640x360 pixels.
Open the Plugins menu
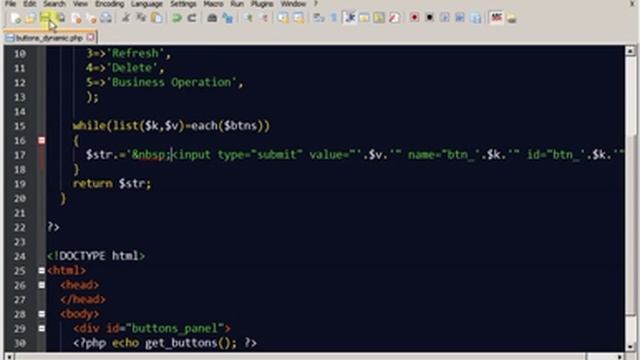[262, 4]
